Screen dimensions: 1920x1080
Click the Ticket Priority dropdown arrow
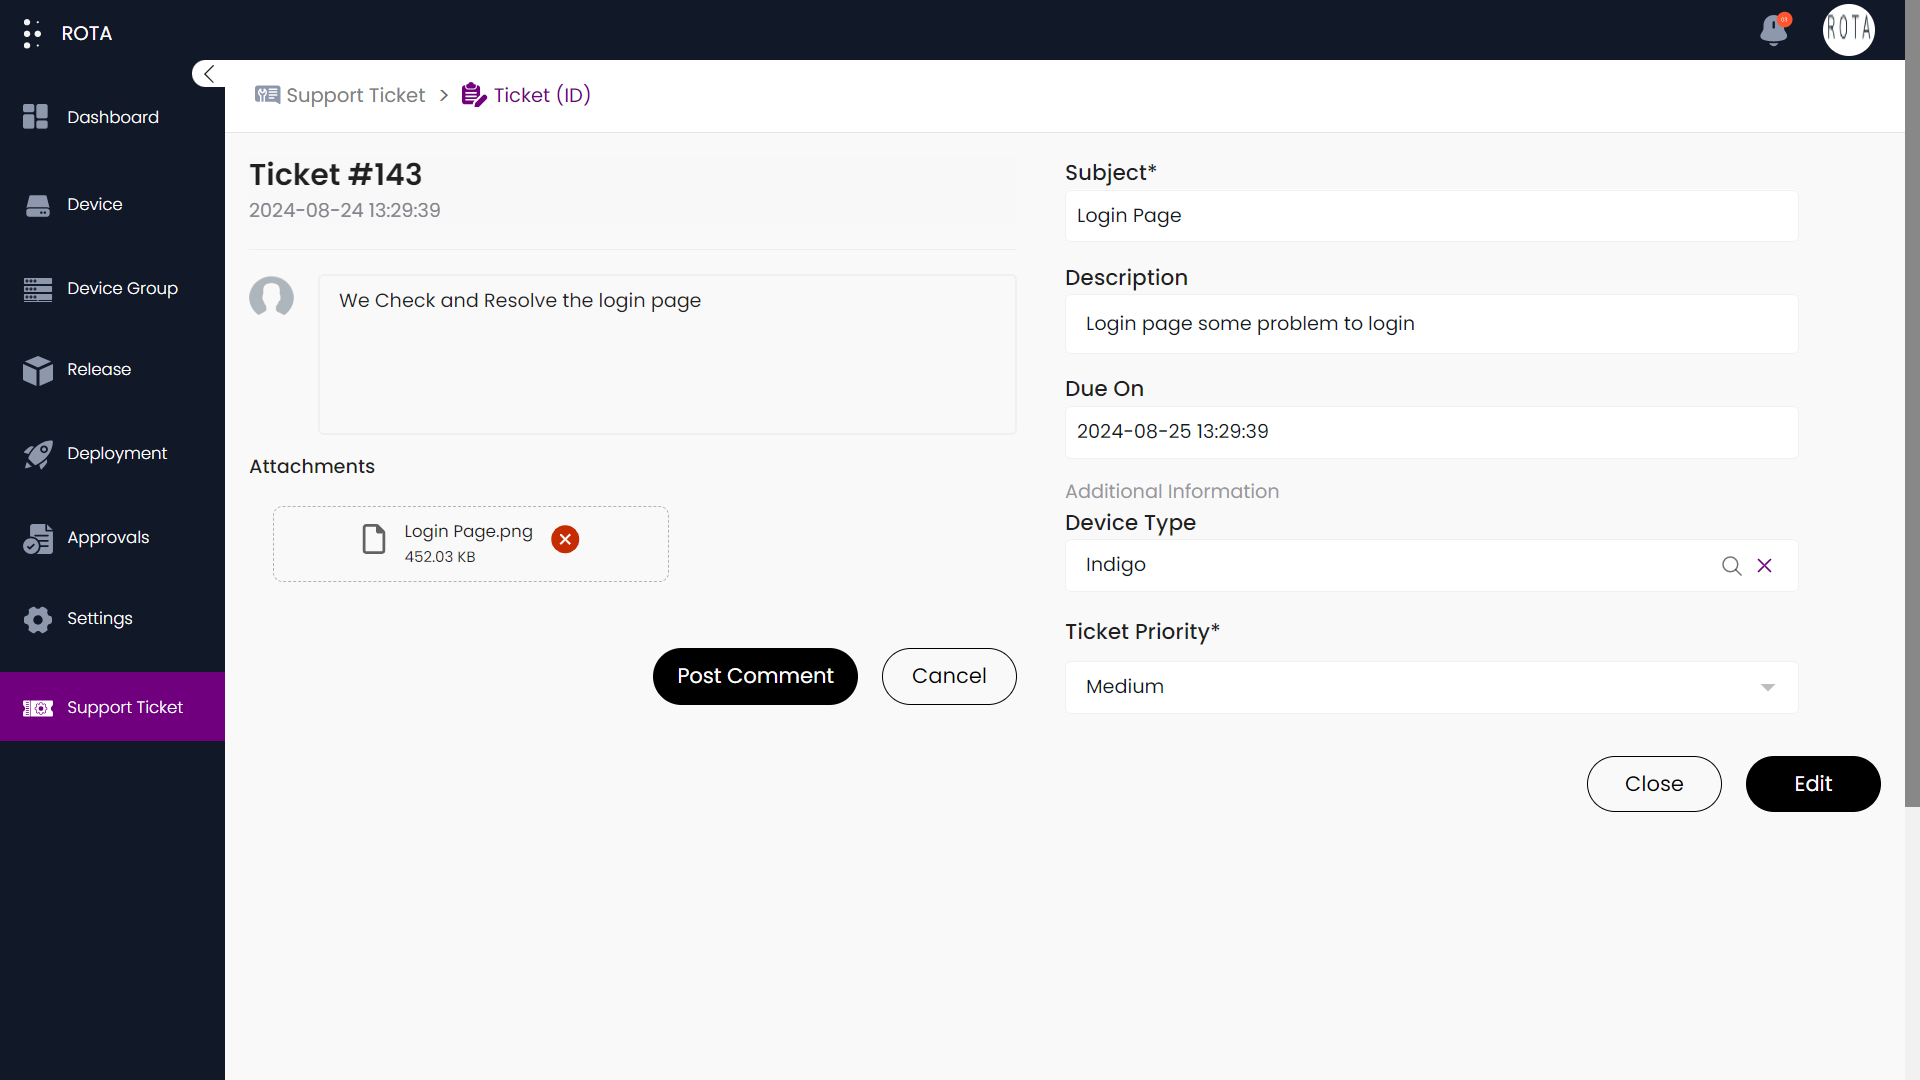[1768, 688]
